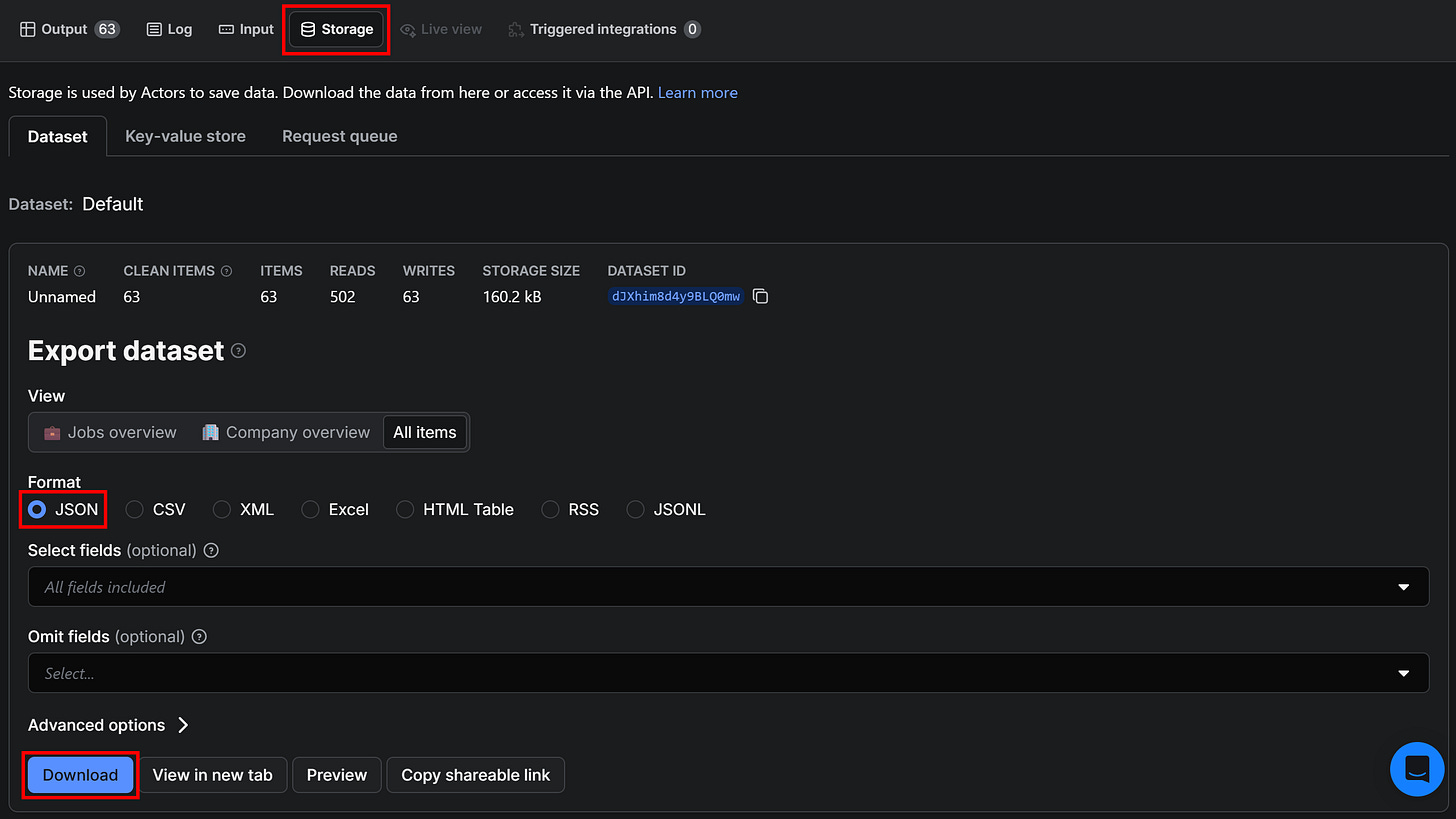Screen dimensions: 1456x819
Task: Choose XML export format
Action: (x=243, y=510)
